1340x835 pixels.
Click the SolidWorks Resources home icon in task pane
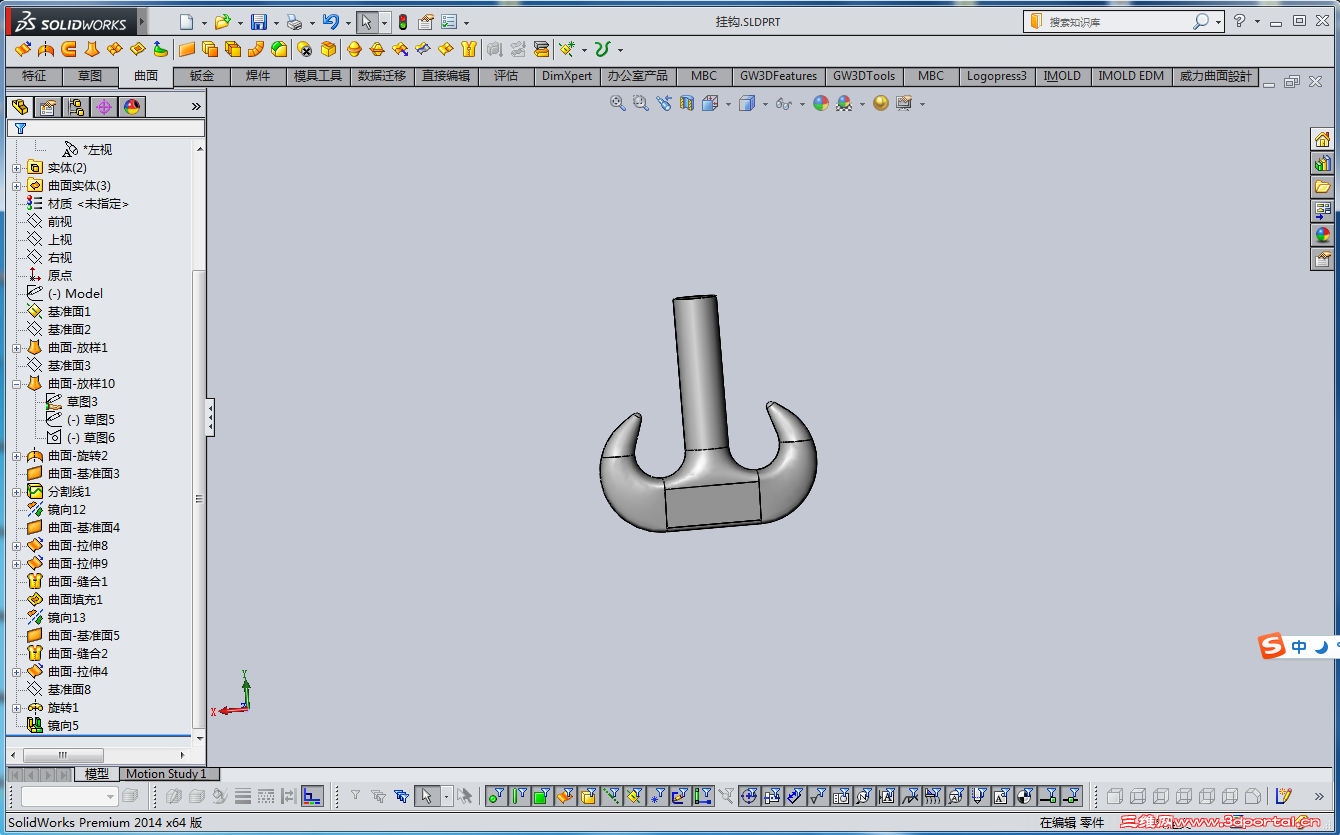[x=1323, y=139]
